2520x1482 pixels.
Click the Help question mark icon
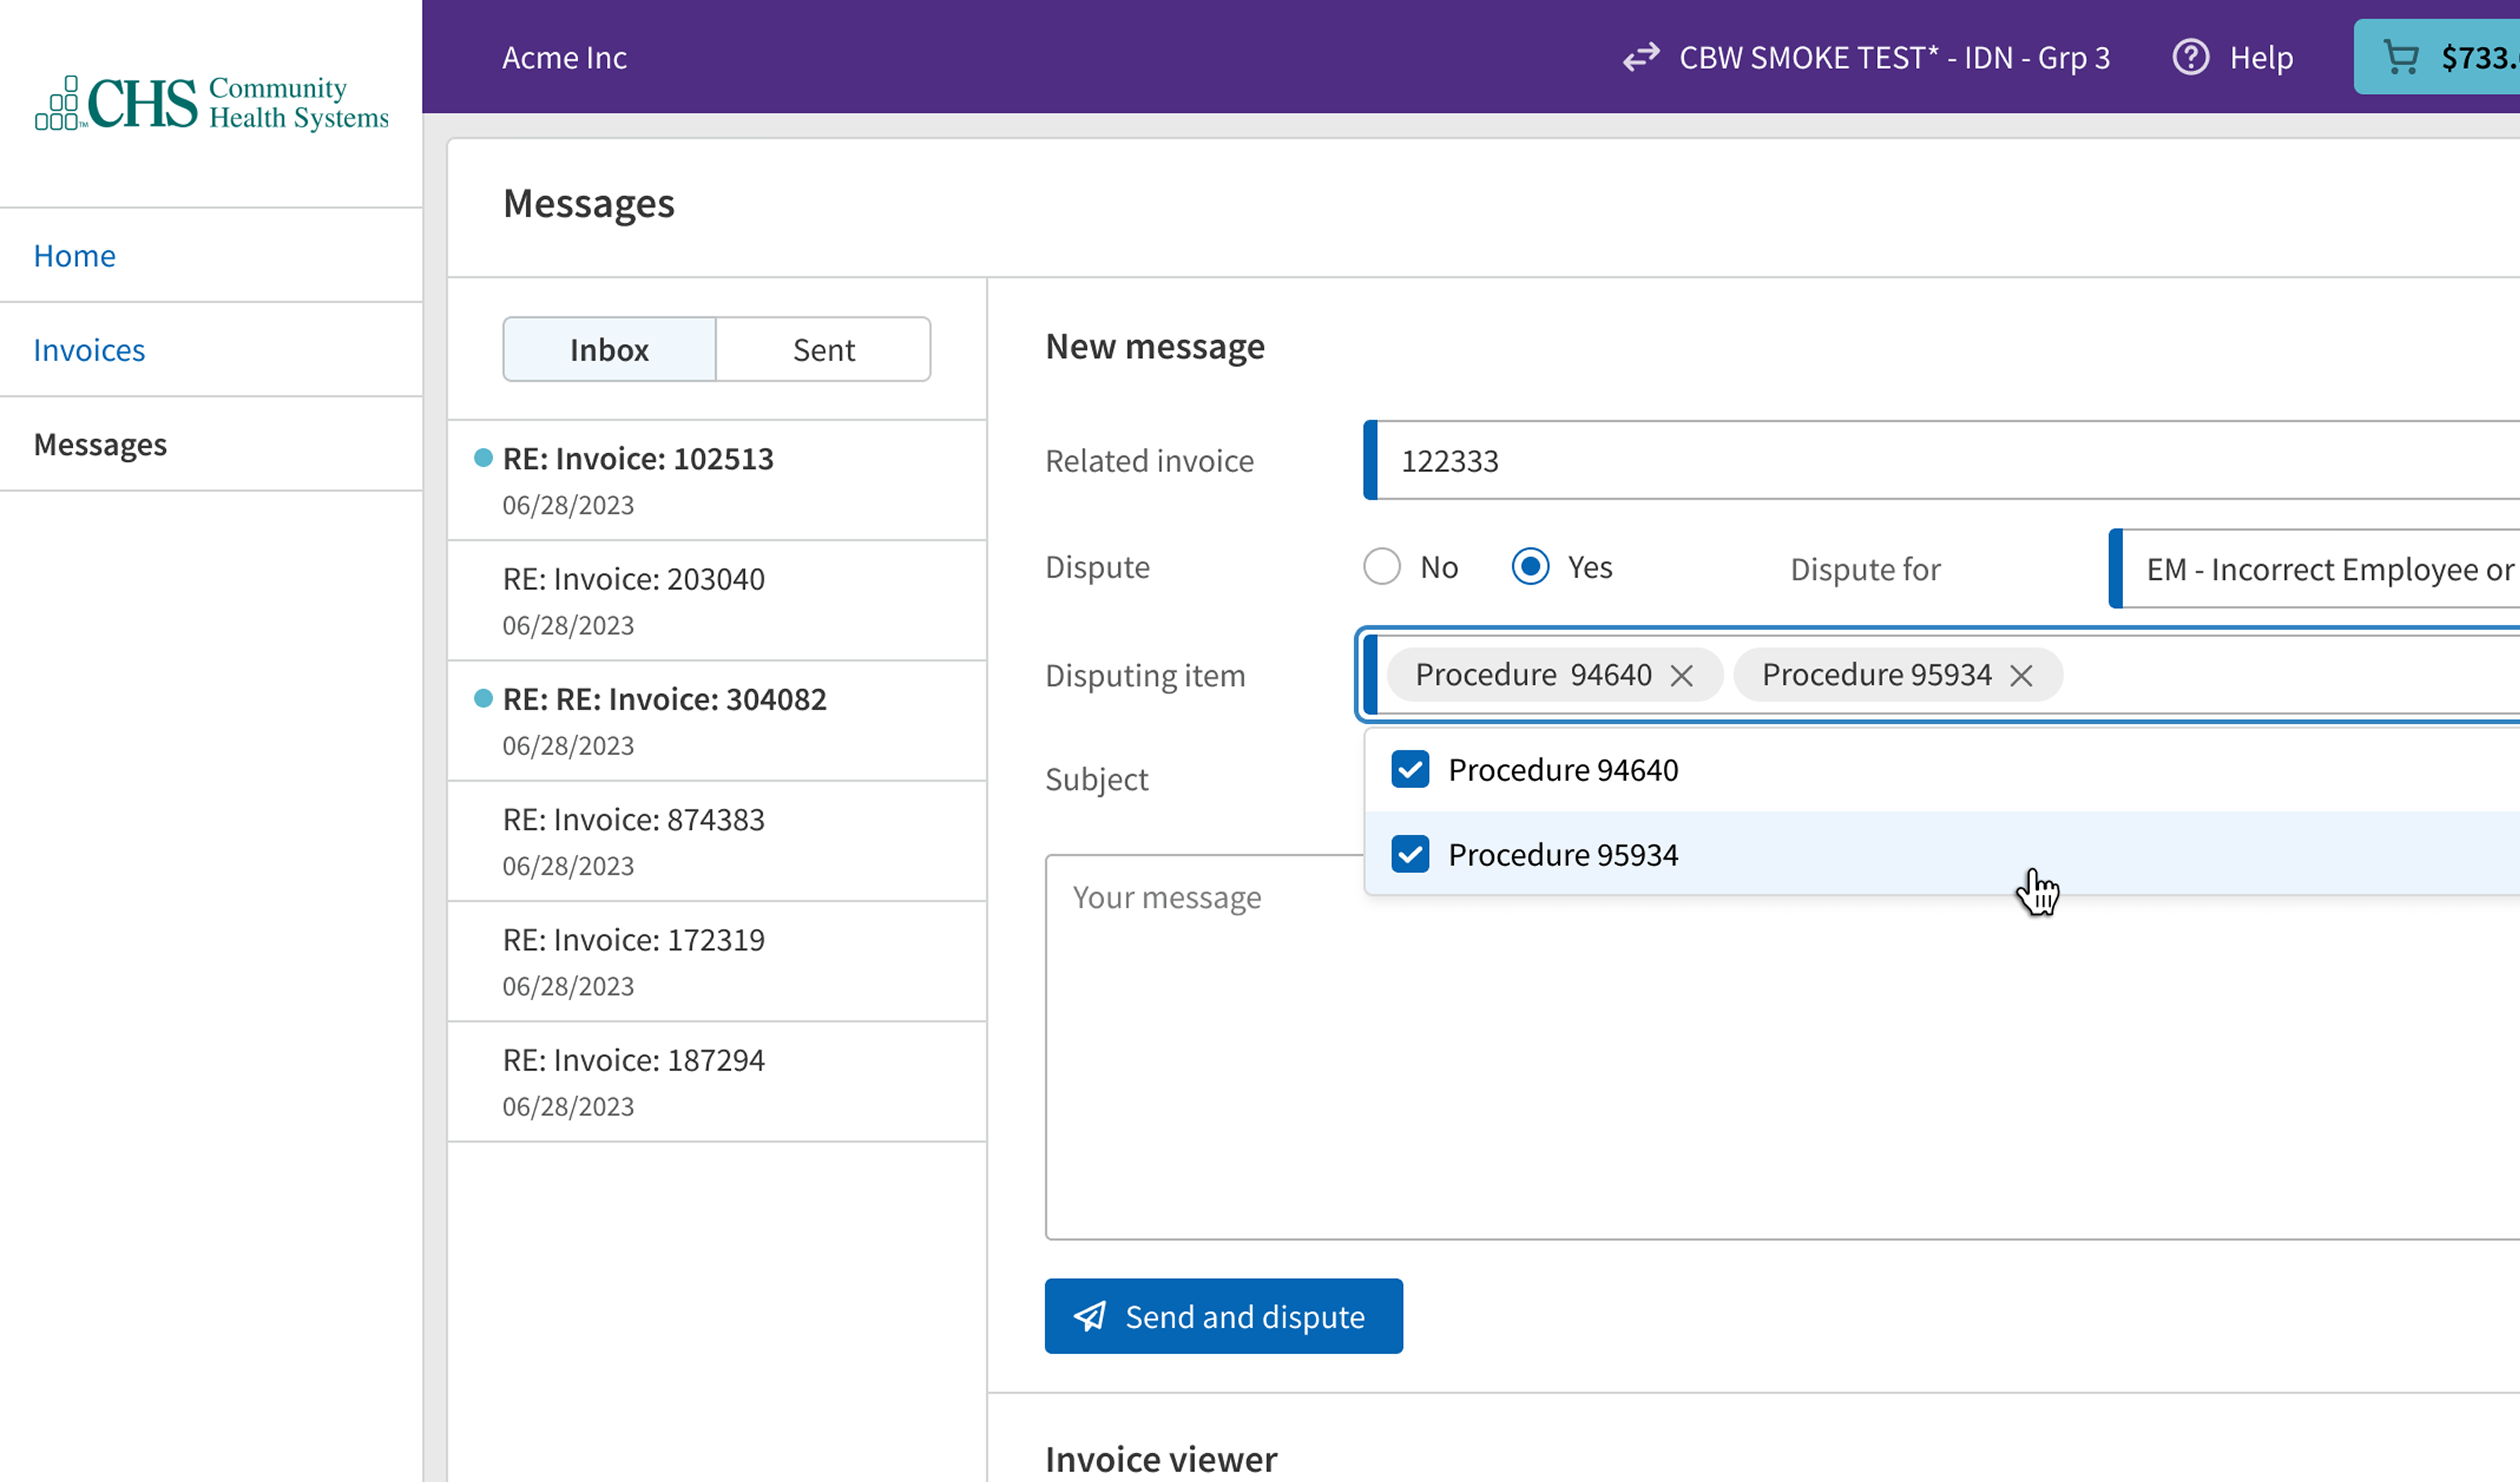point(2190,57)
